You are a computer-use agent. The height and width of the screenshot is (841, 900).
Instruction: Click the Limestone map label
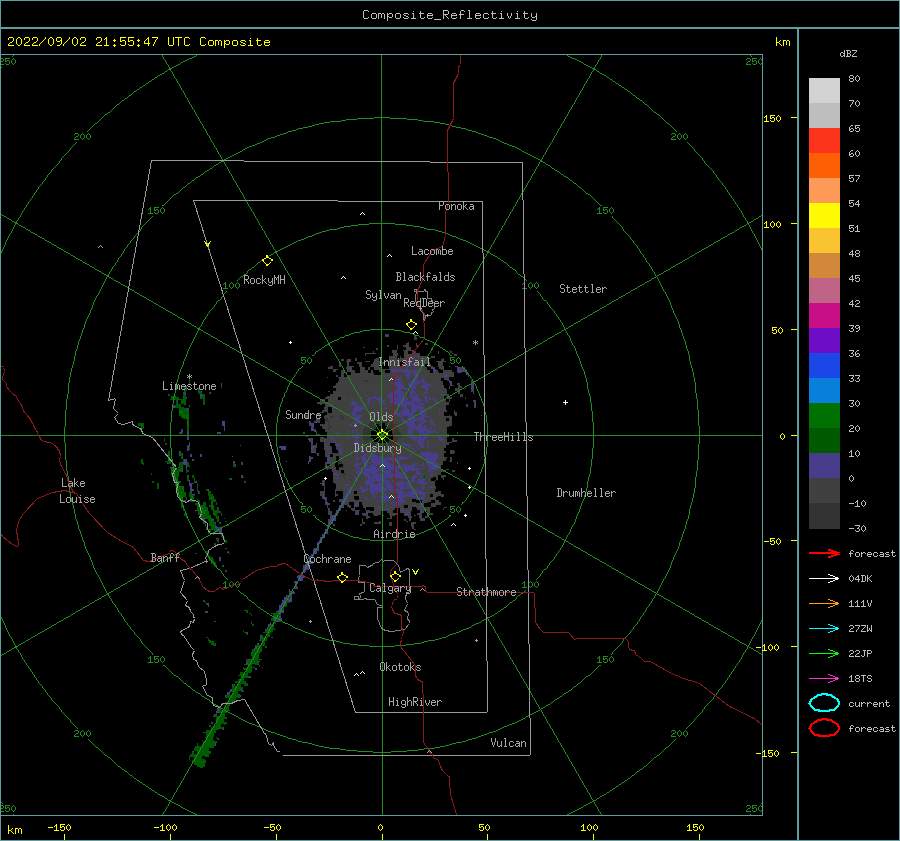click(189, 386)
